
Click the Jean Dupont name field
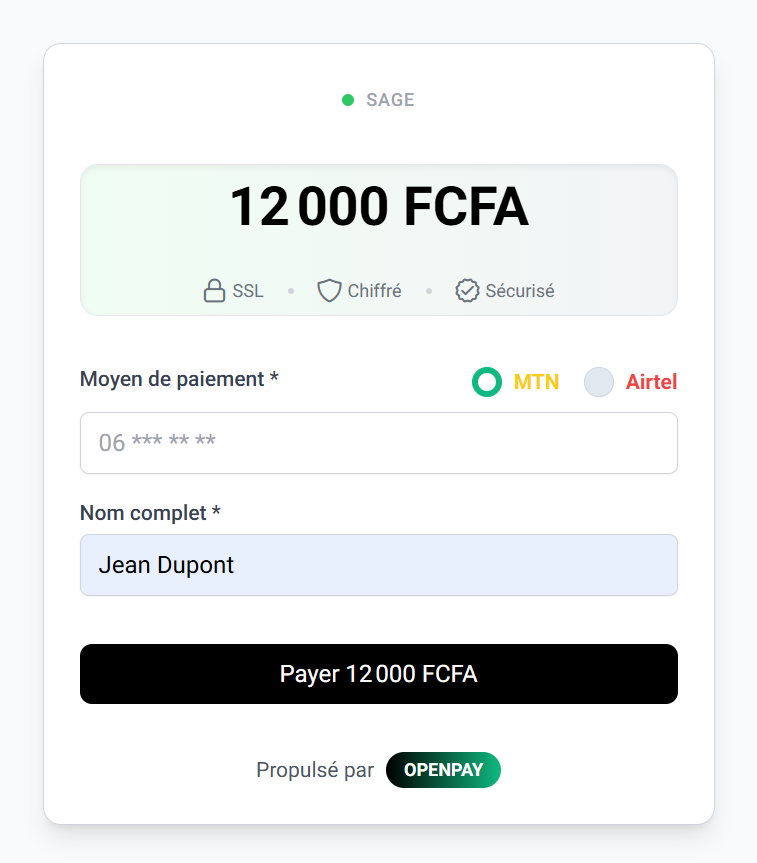pos(379,565)
